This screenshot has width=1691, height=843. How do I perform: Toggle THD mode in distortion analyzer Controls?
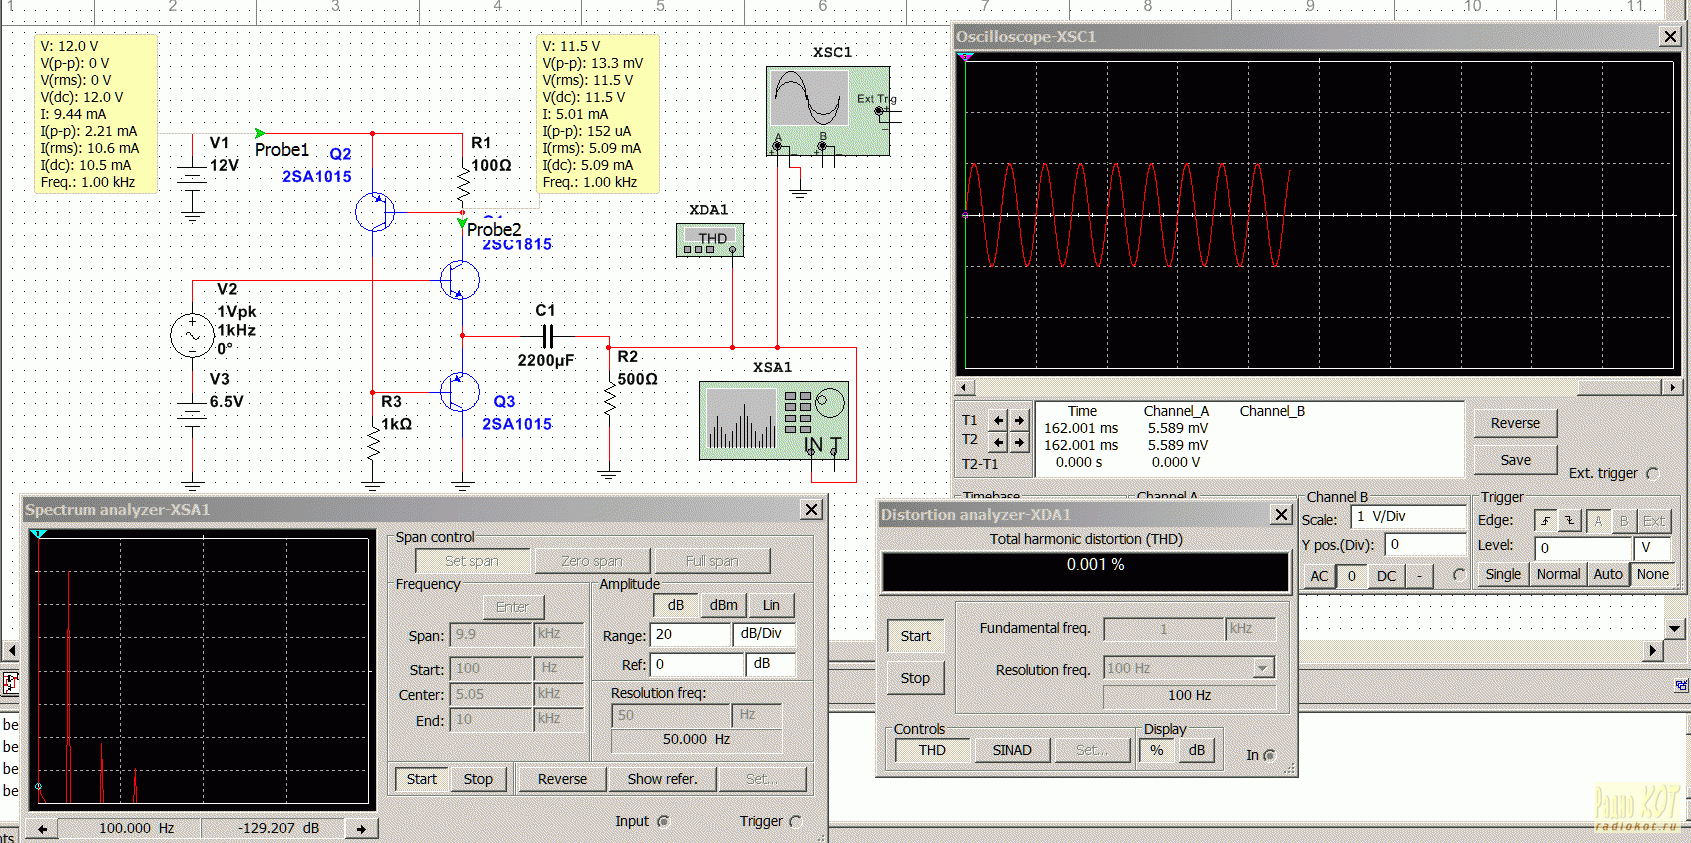pos(932,750)
